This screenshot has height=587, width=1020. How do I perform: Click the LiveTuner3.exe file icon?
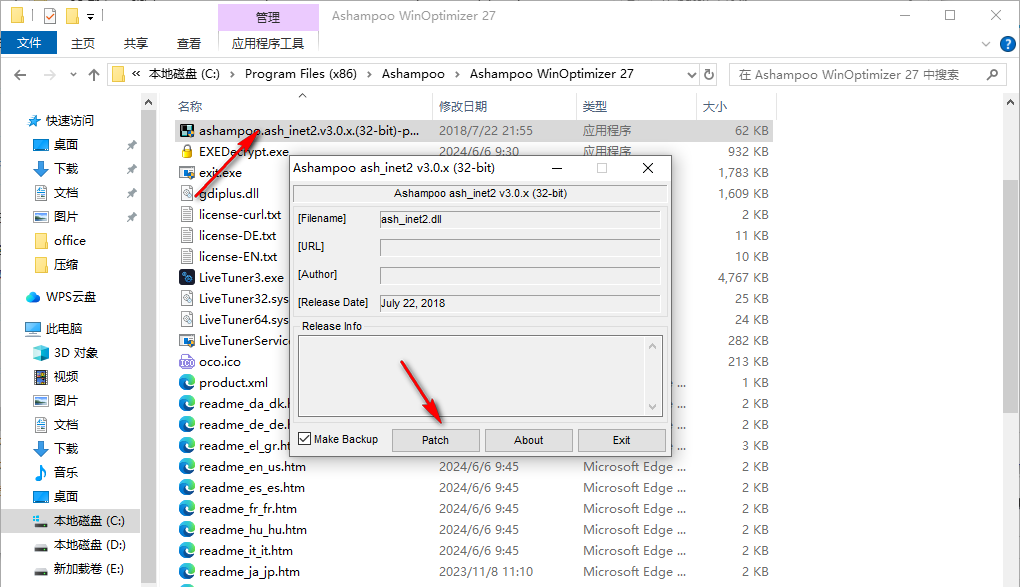click(x=187, y=277)
